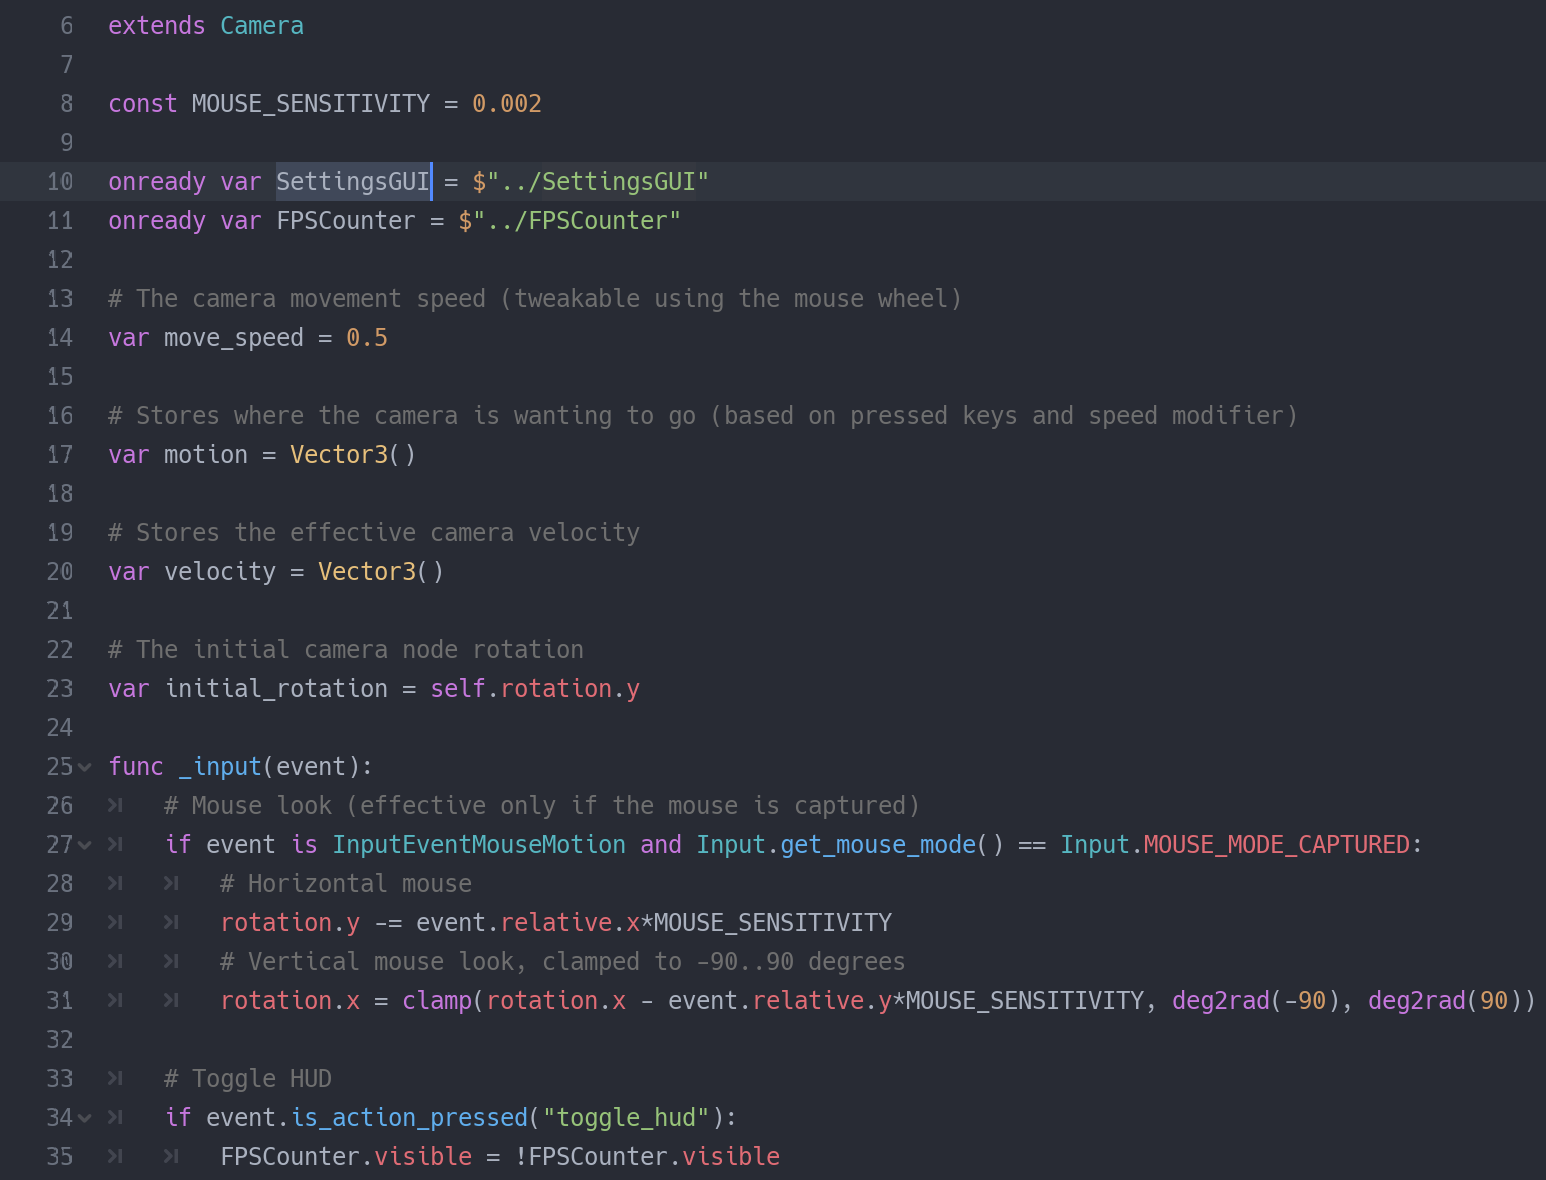
Task: Collapse the fold arrow at line 34
Action: click(85, 1118)
